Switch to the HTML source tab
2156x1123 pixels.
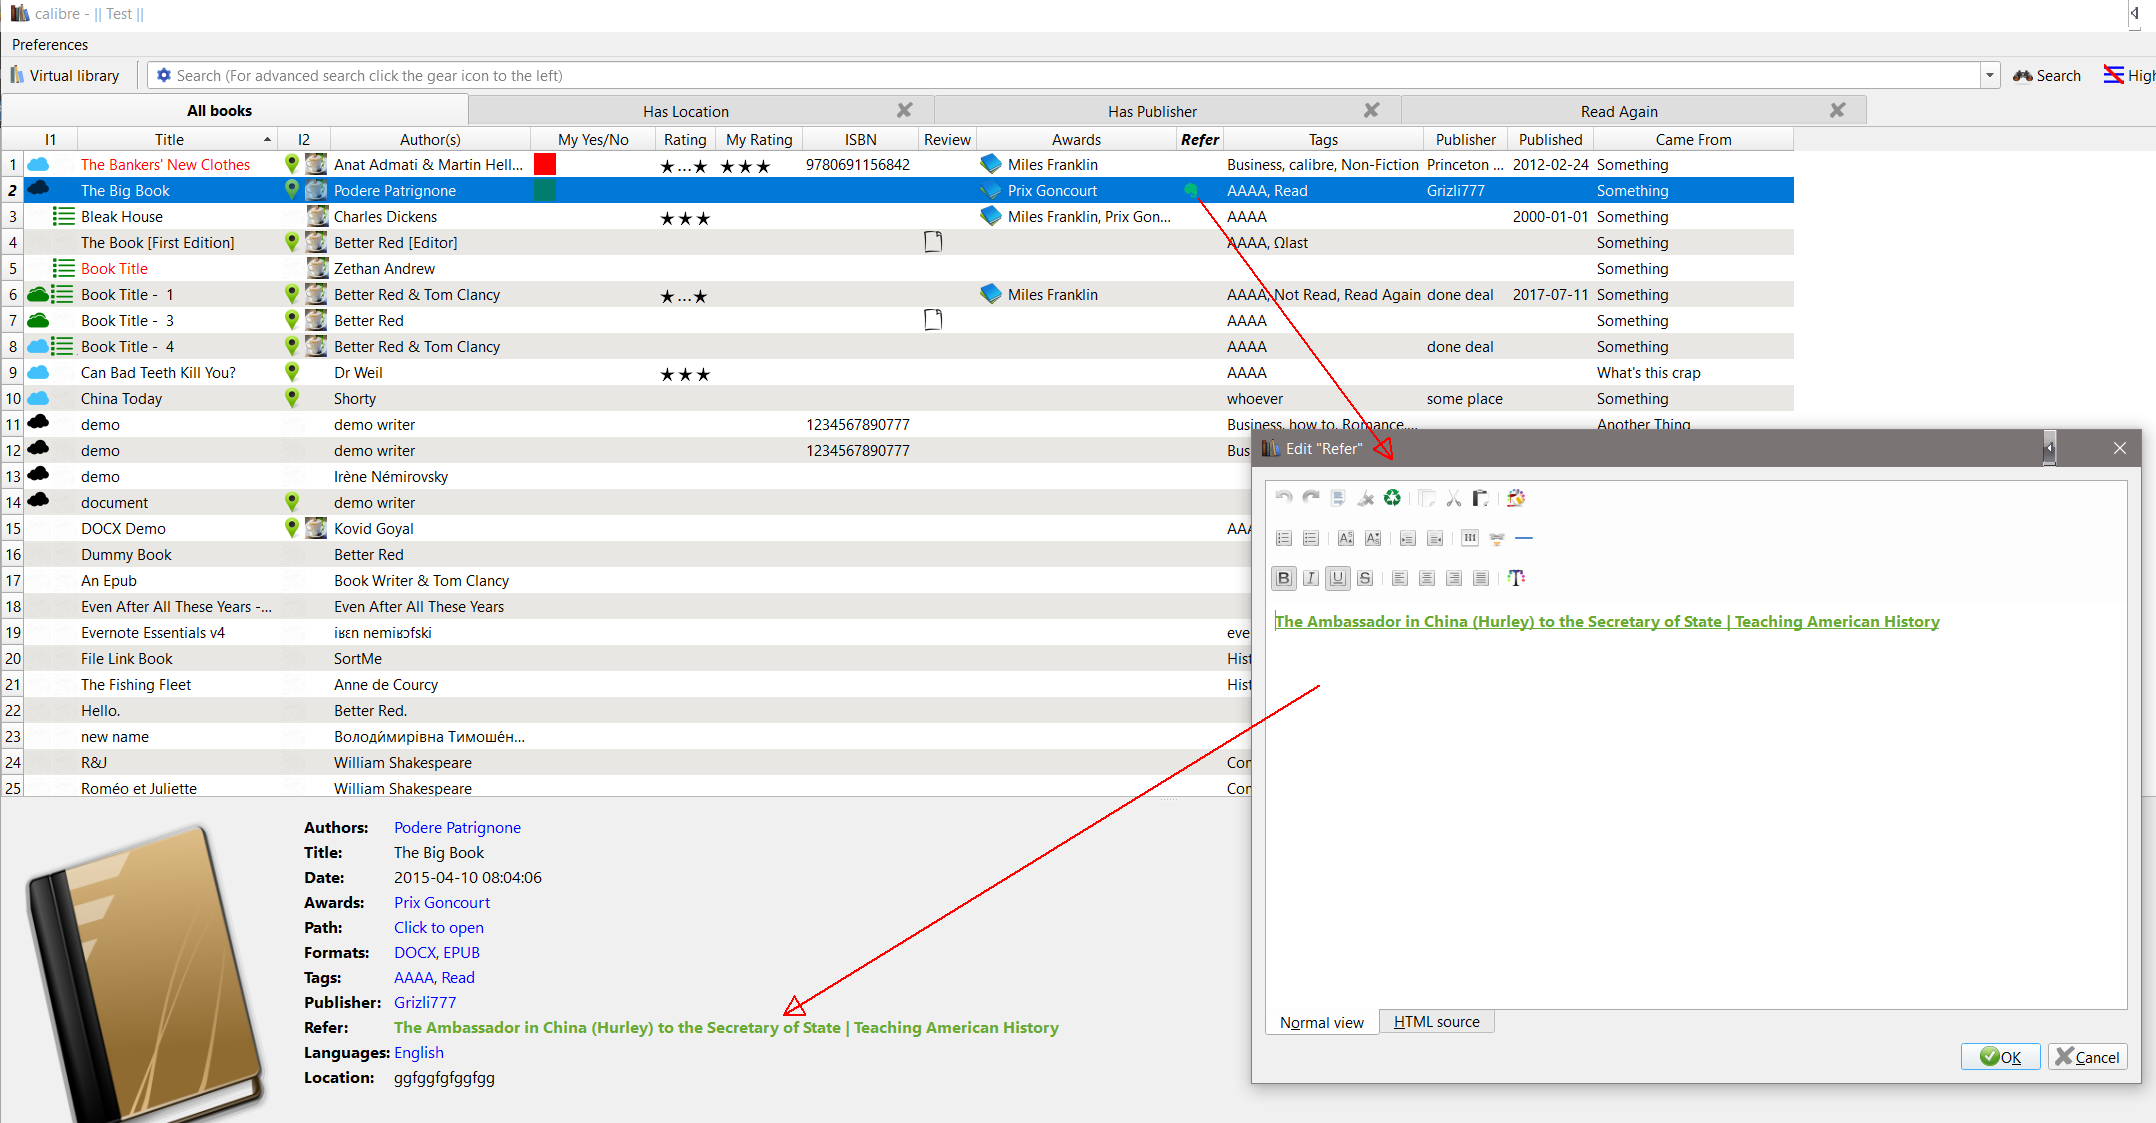tap(1436, 1022)
